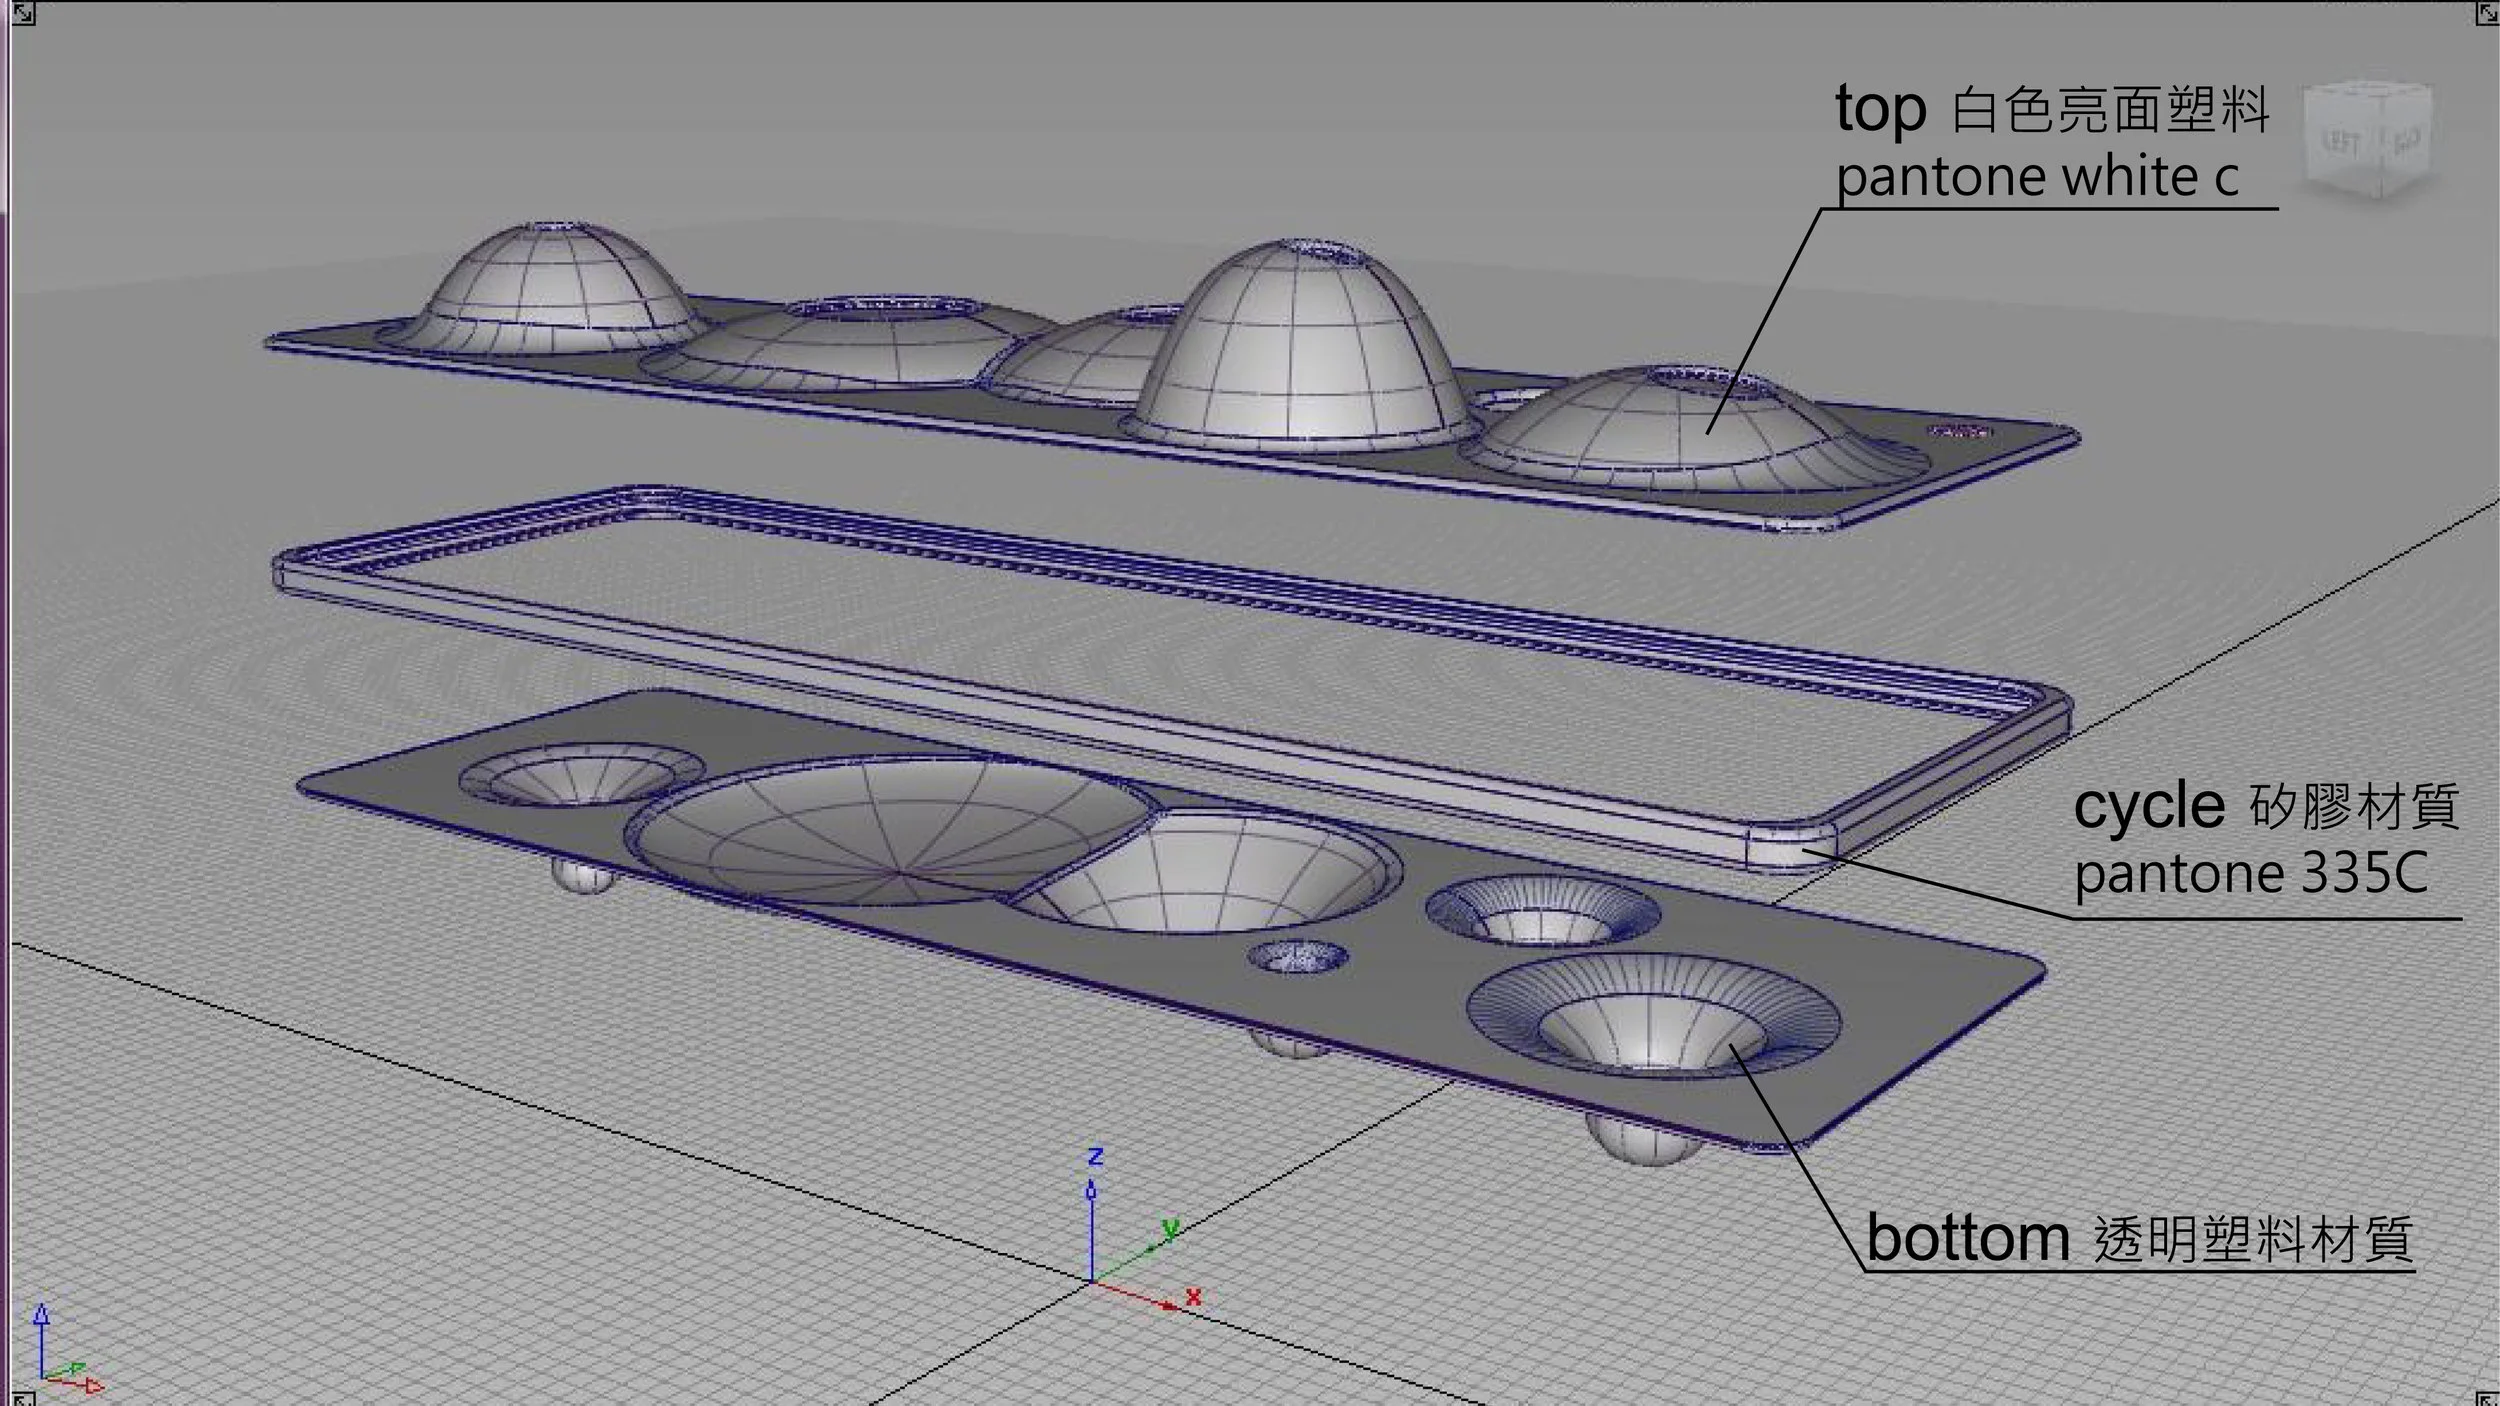The height and width of the screenshot is (1406, 2500).
Task: Click the green Y axis label at origin
Action: pos(1170,1226)
